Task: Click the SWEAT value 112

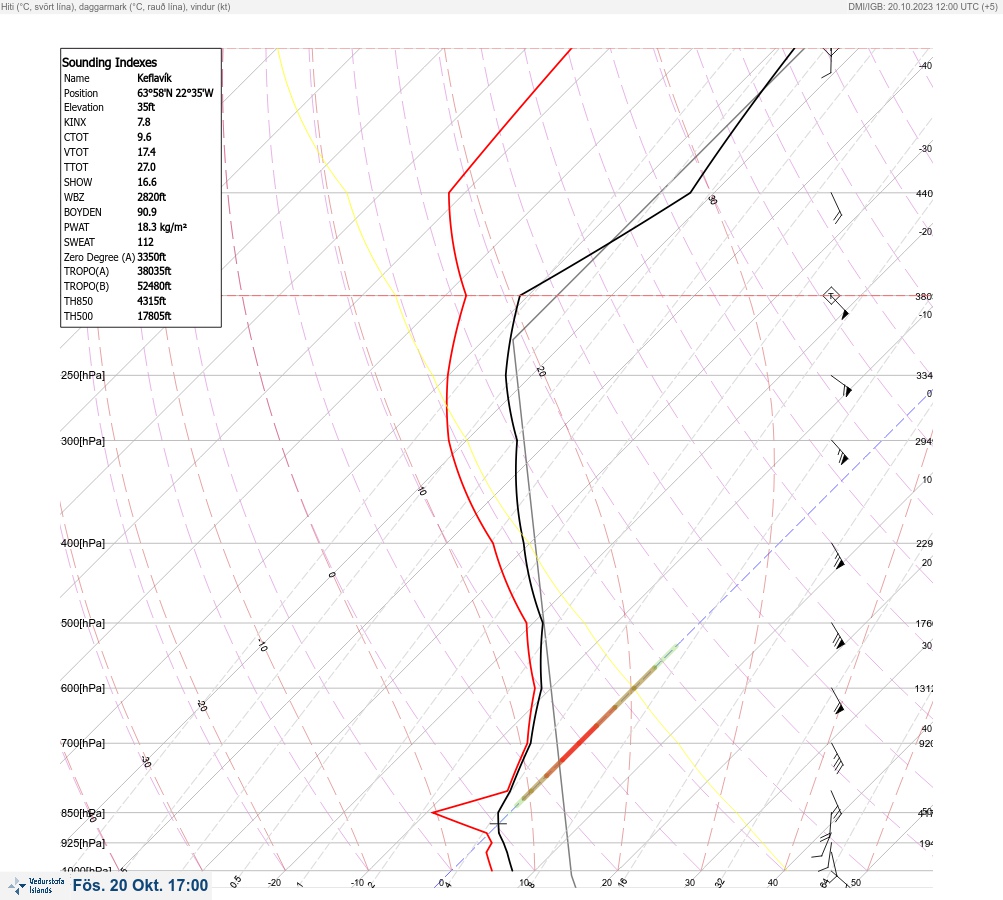Action: (x=145, y=242)
